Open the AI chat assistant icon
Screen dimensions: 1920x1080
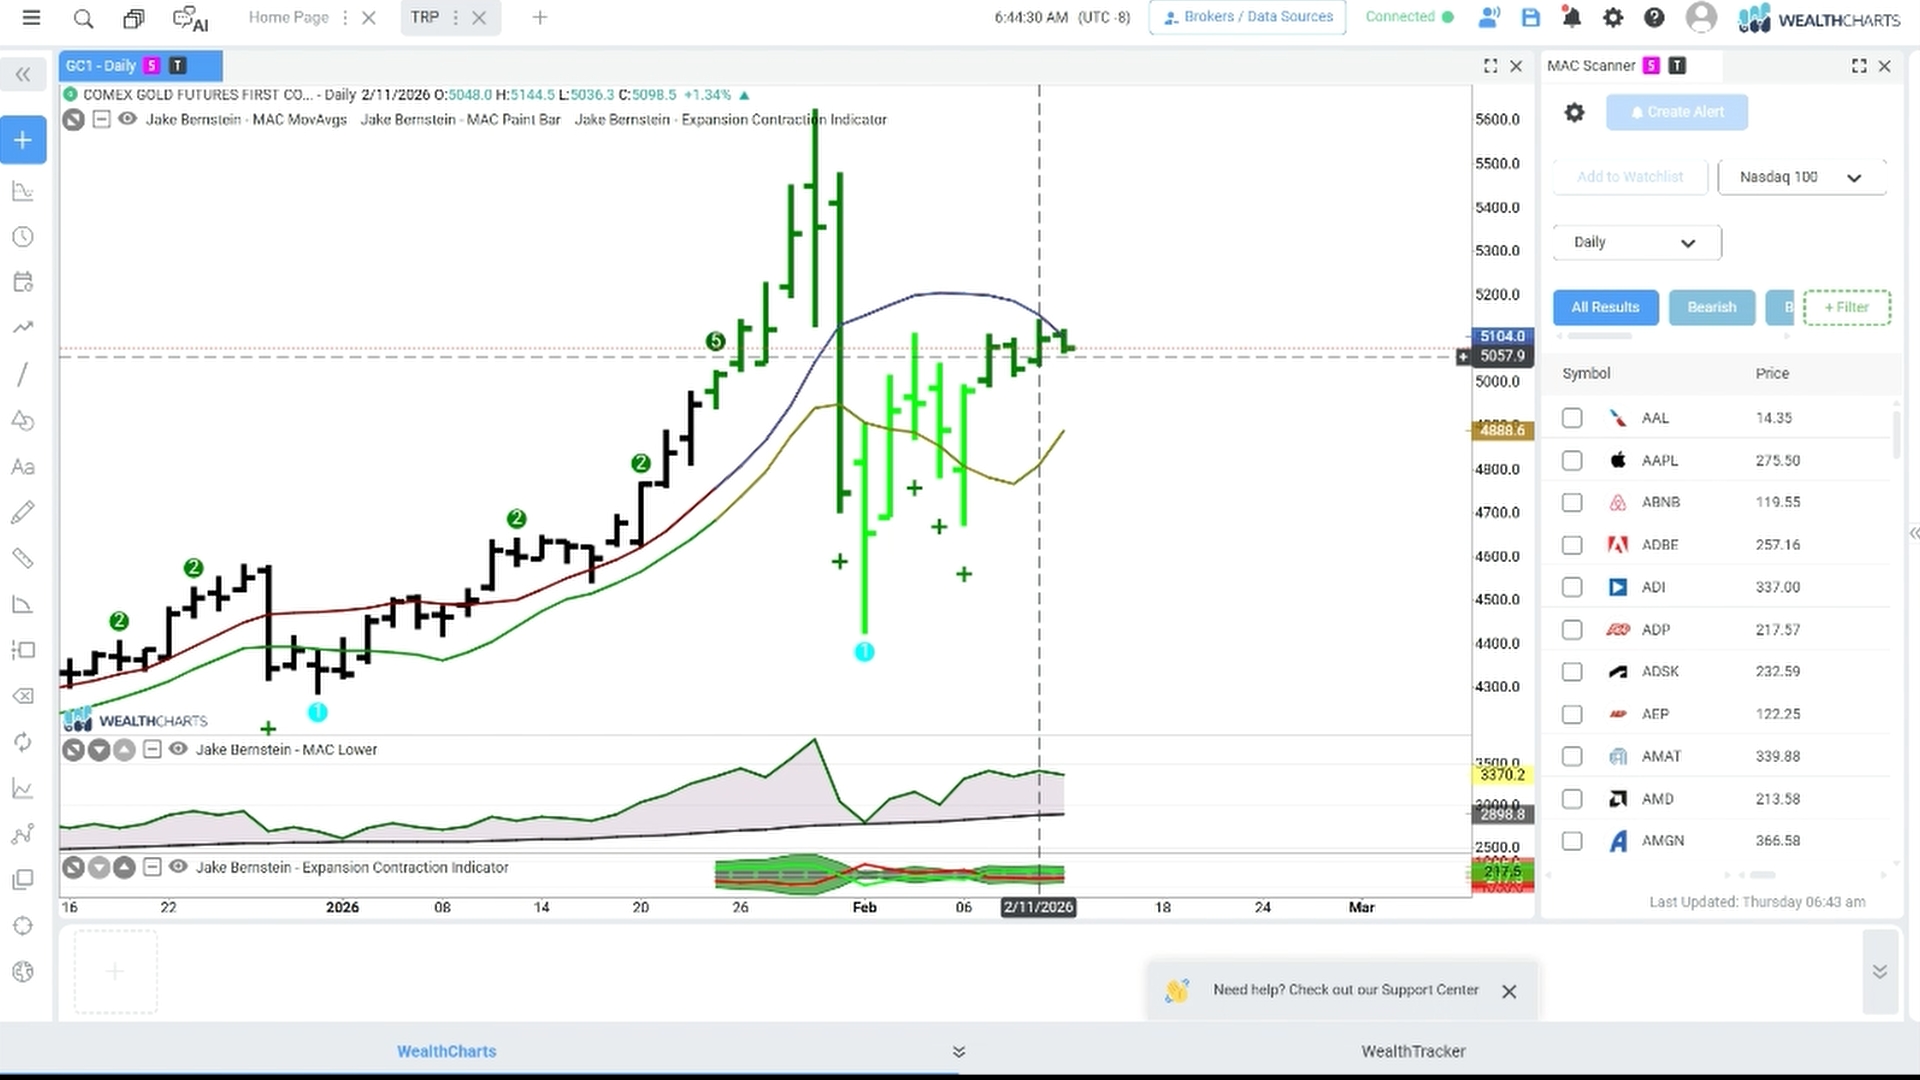click(x=190, y=18)
